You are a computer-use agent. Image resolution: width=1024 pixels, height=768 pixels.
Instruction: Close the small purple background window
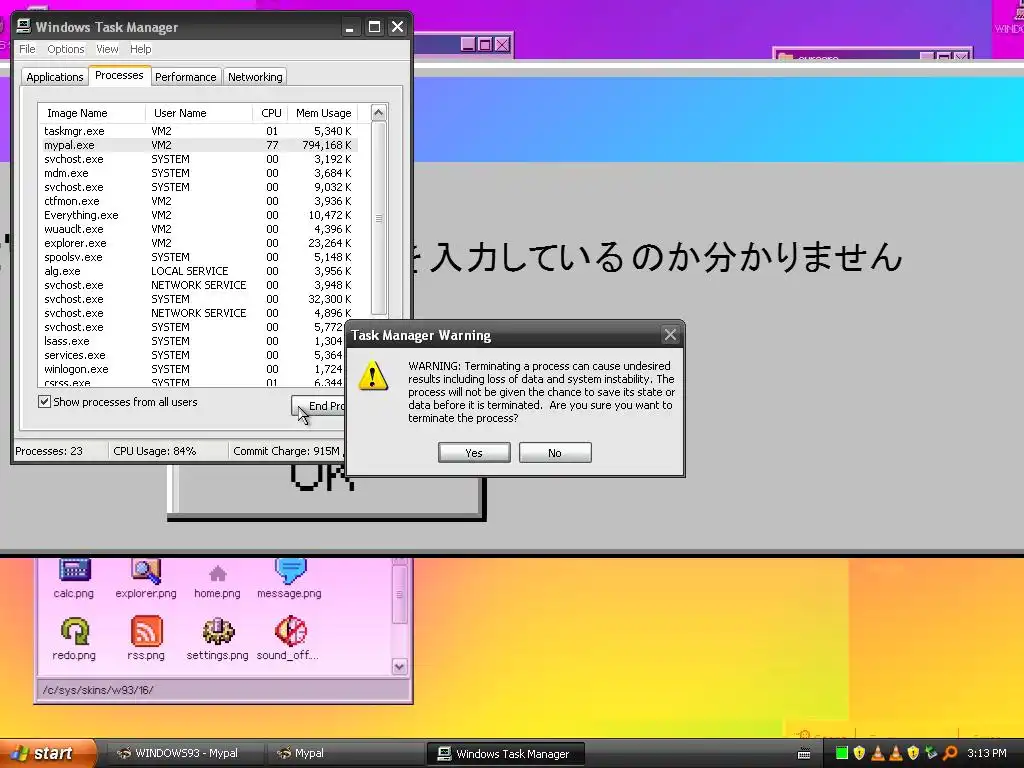pyautogui.click(x=502, y=44)
